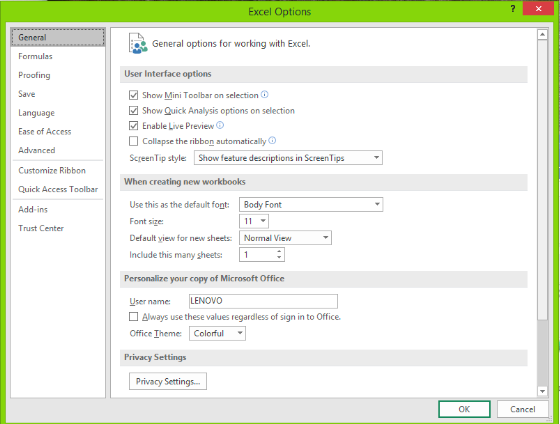The width and height of the screenshot is (560, 424).
Task: Open the Office Theme Colorful dropdown
Action: pyautogui.click(x=217, y=333)
